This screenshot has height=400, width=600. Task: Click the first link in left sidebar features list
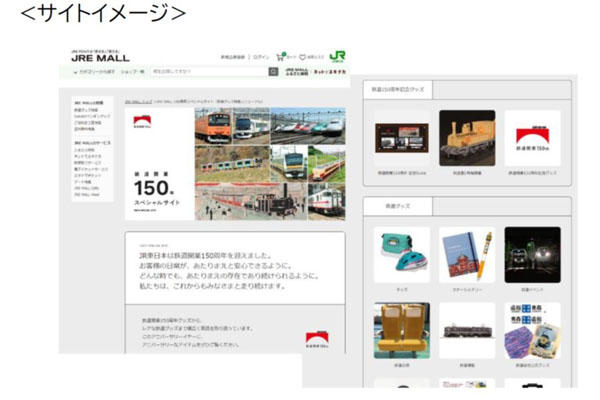(x=86, y=110)
